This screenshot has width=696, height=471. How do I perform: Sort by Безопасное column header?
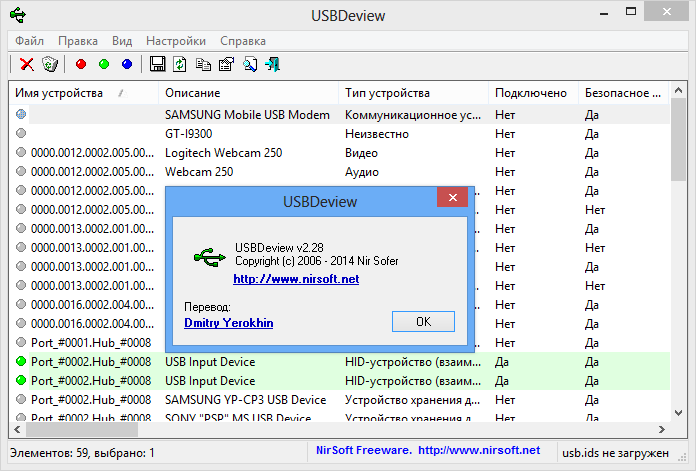624,93
